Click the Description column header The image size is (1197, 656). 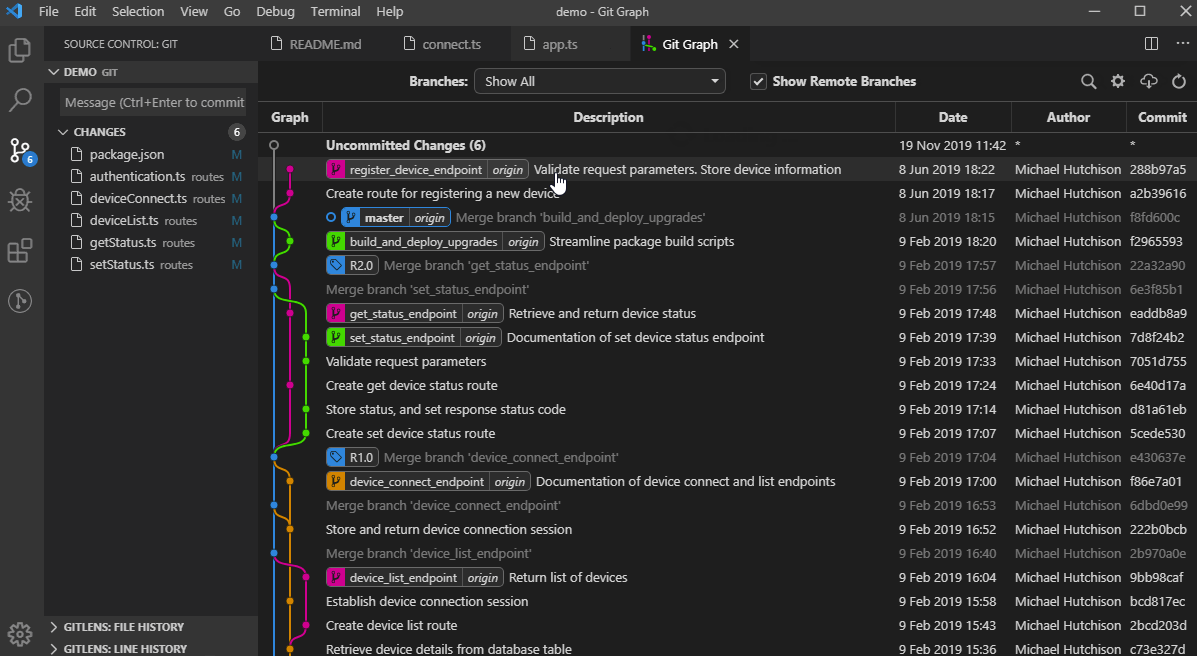tap(608, 118)
